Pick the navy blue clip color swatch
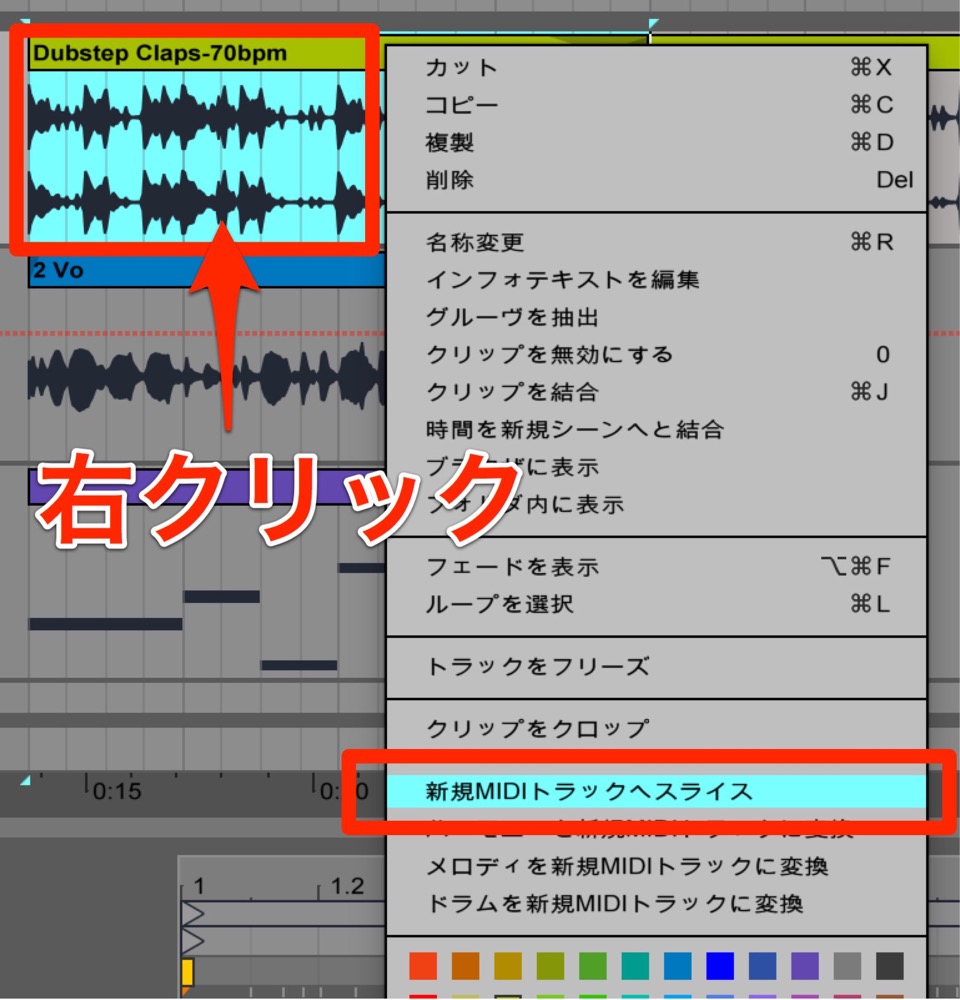 point(762,966)
